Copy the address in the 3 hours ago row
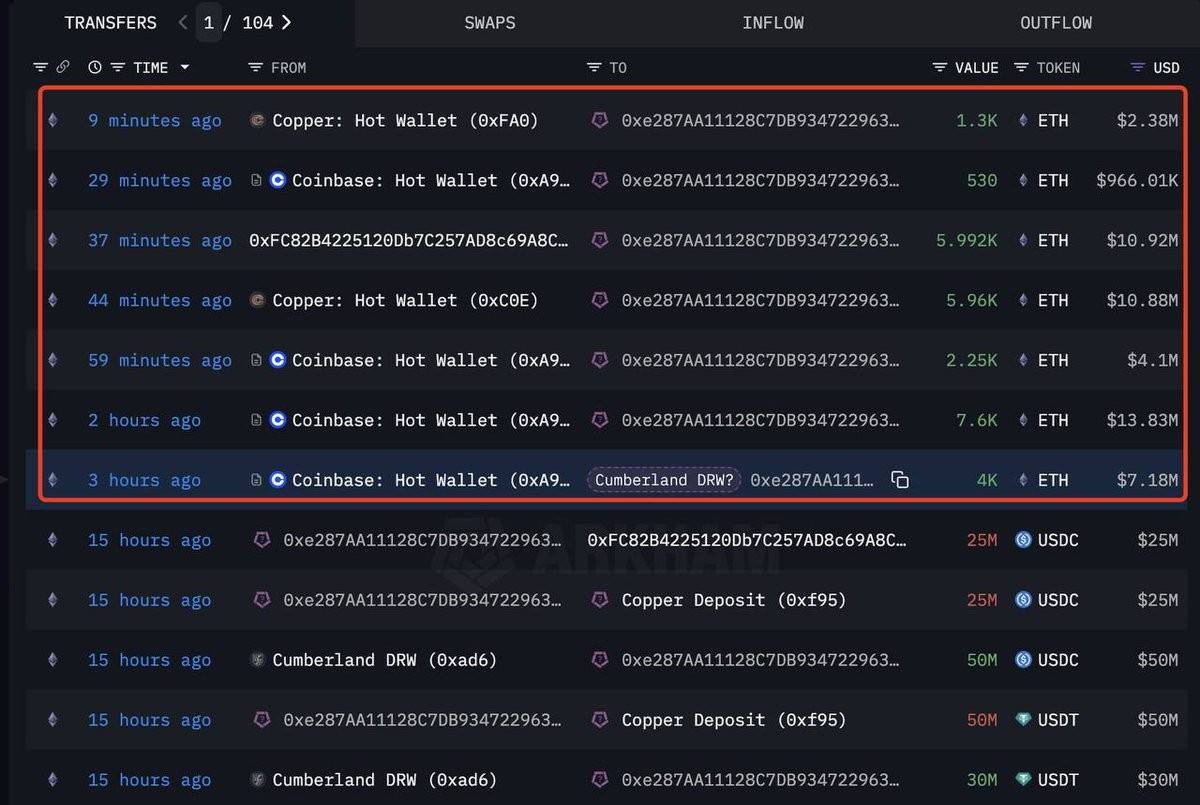The width and height of the screenshot is (1200, 805). pyautogui.click(x=900, y=480)
